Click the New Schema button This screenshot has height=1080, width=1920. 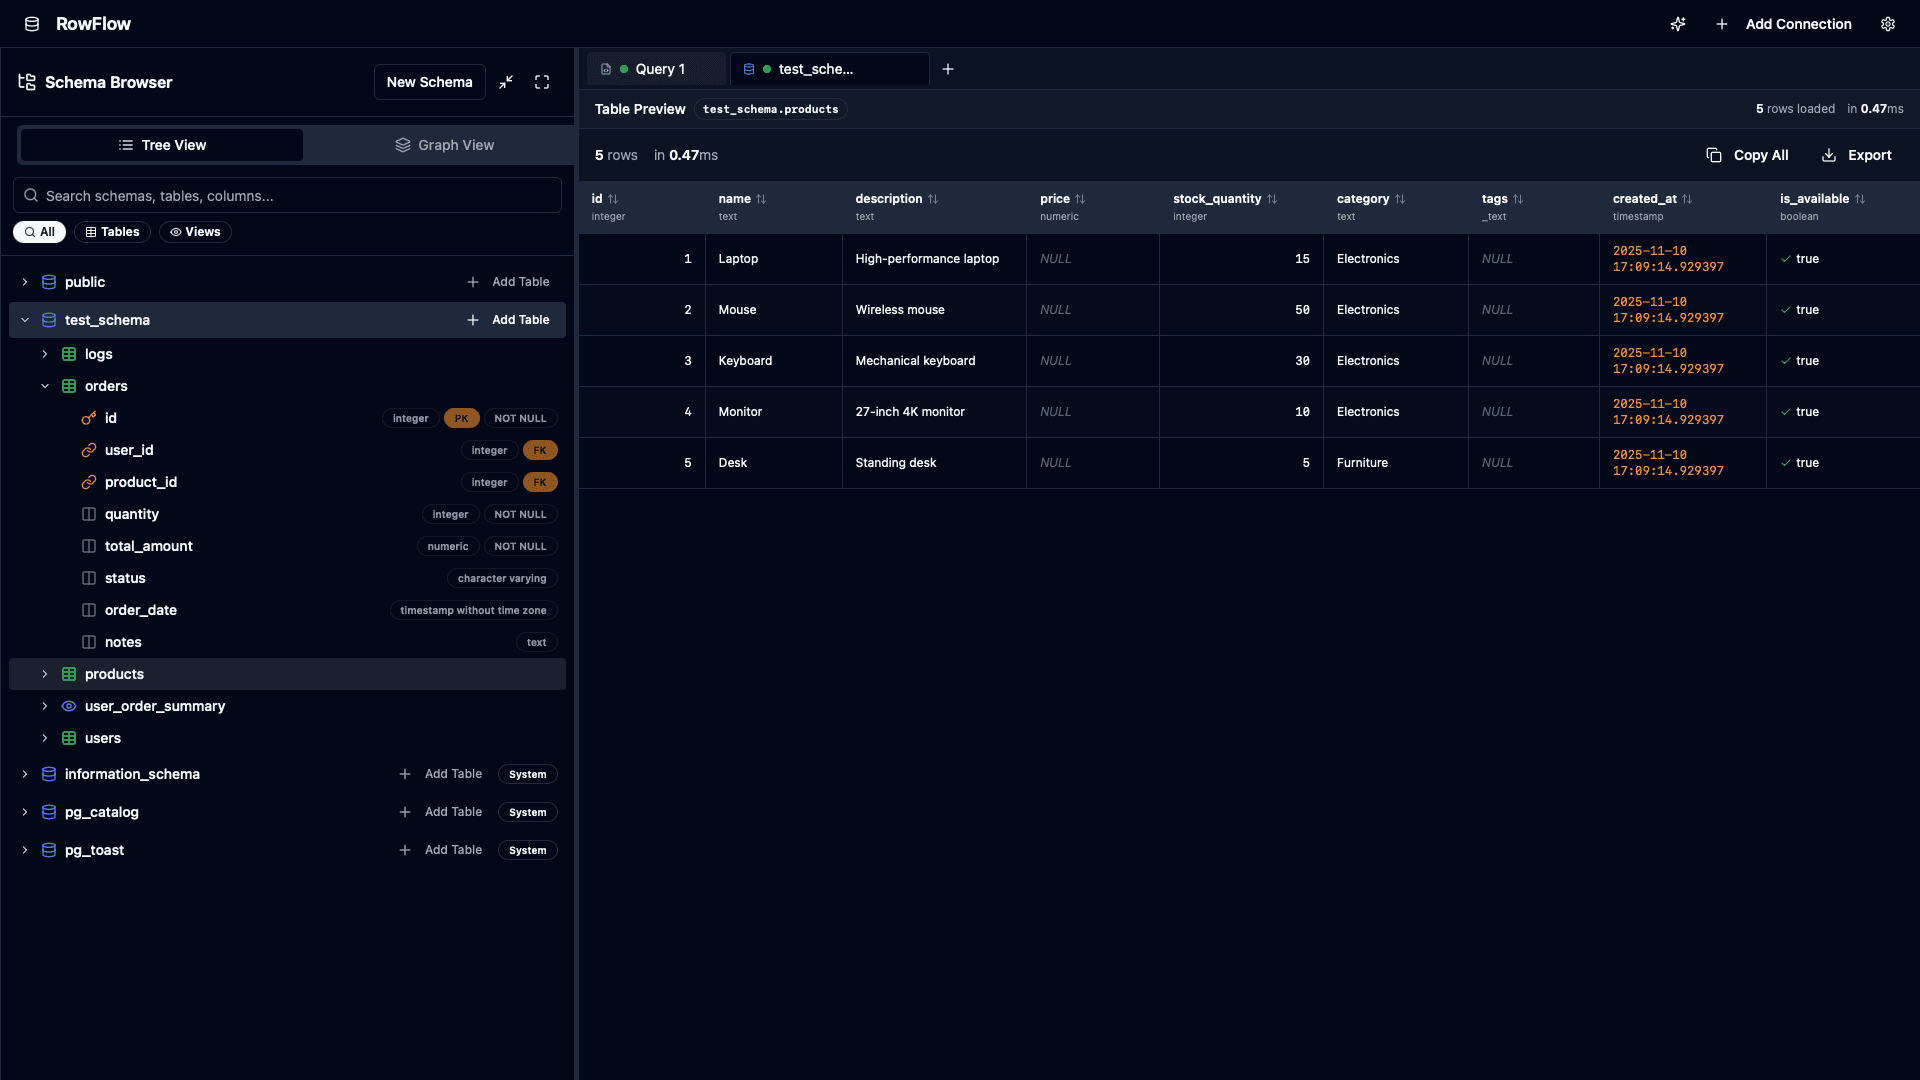pyautogui.click(x=429, y=82)
